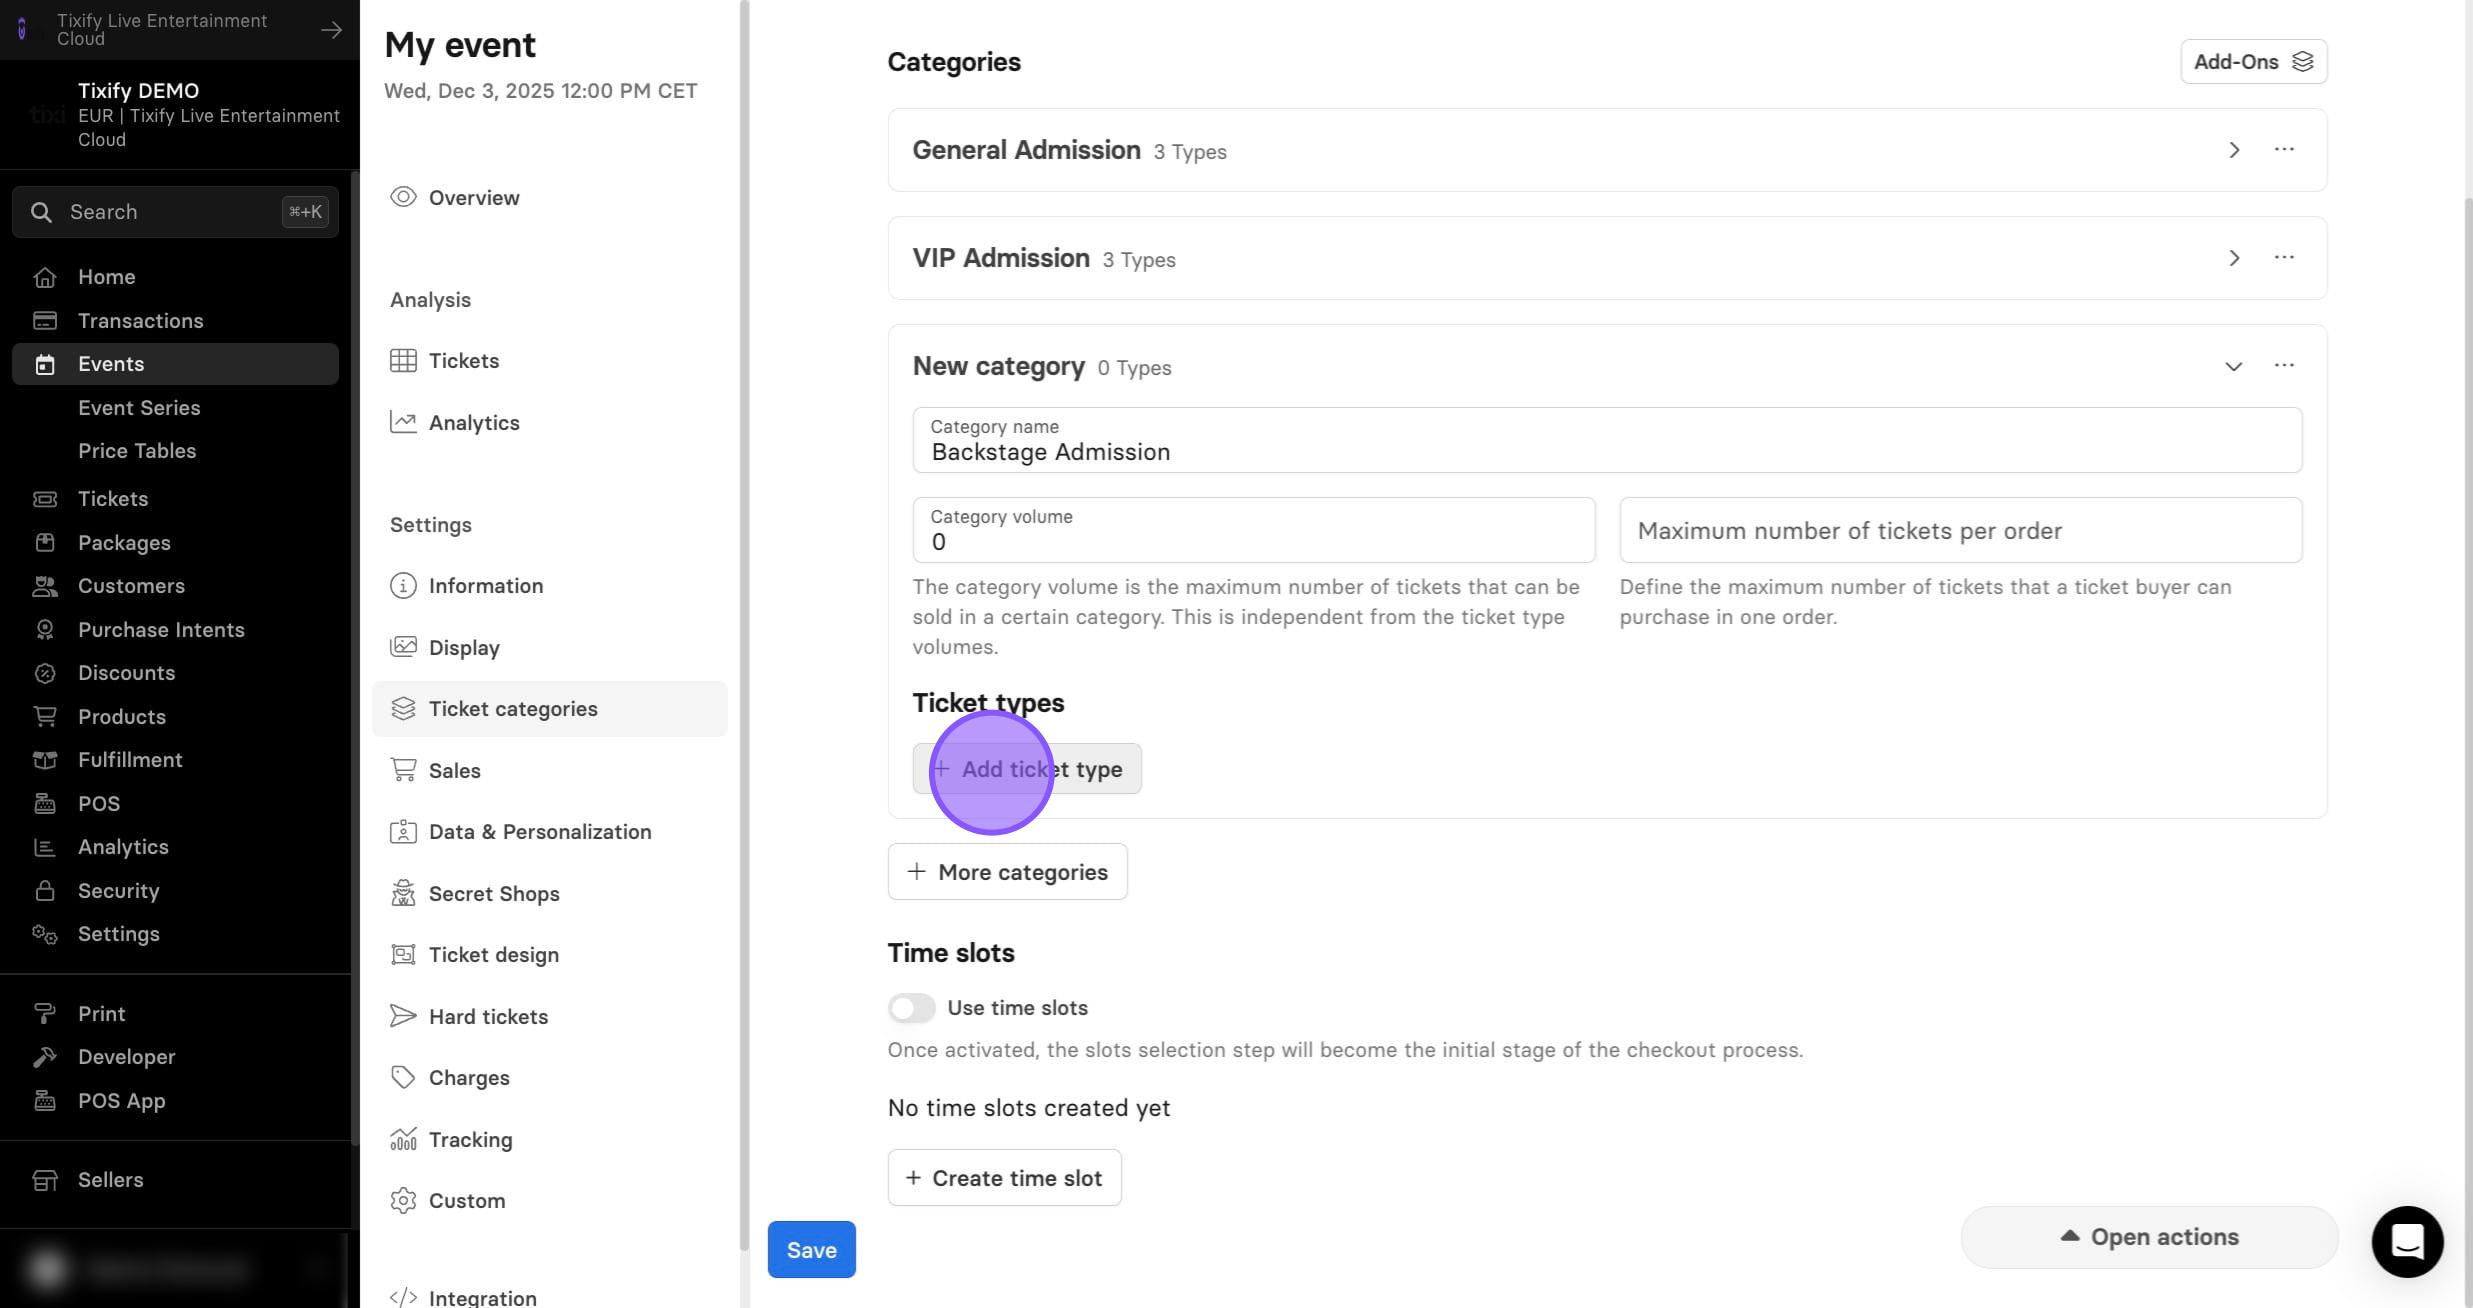The image size is (2473, 1308).
Task: Expand the General Admission category
Action: 2234,150
